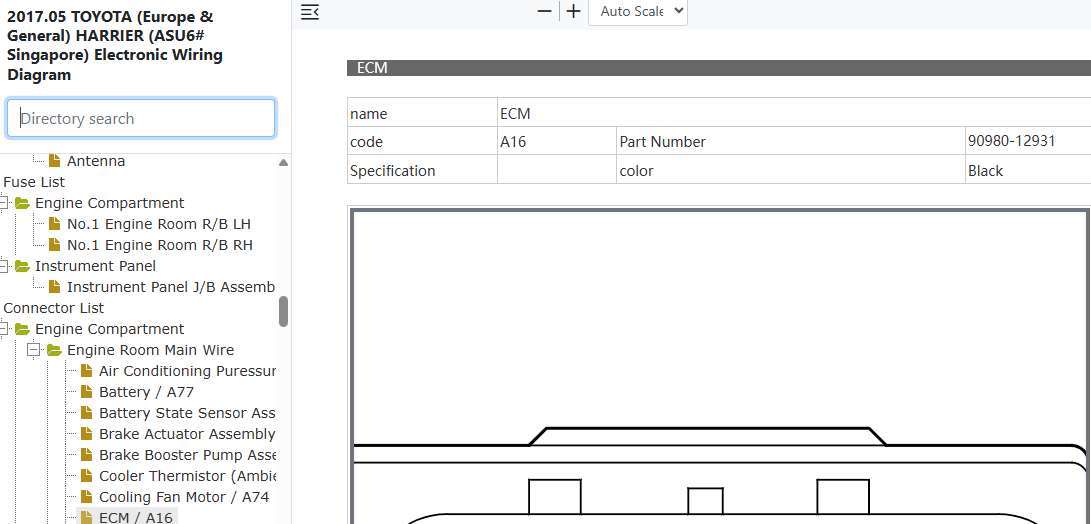
Task: Open the Battery / A77 connector
Action: (x=146, y=392)
